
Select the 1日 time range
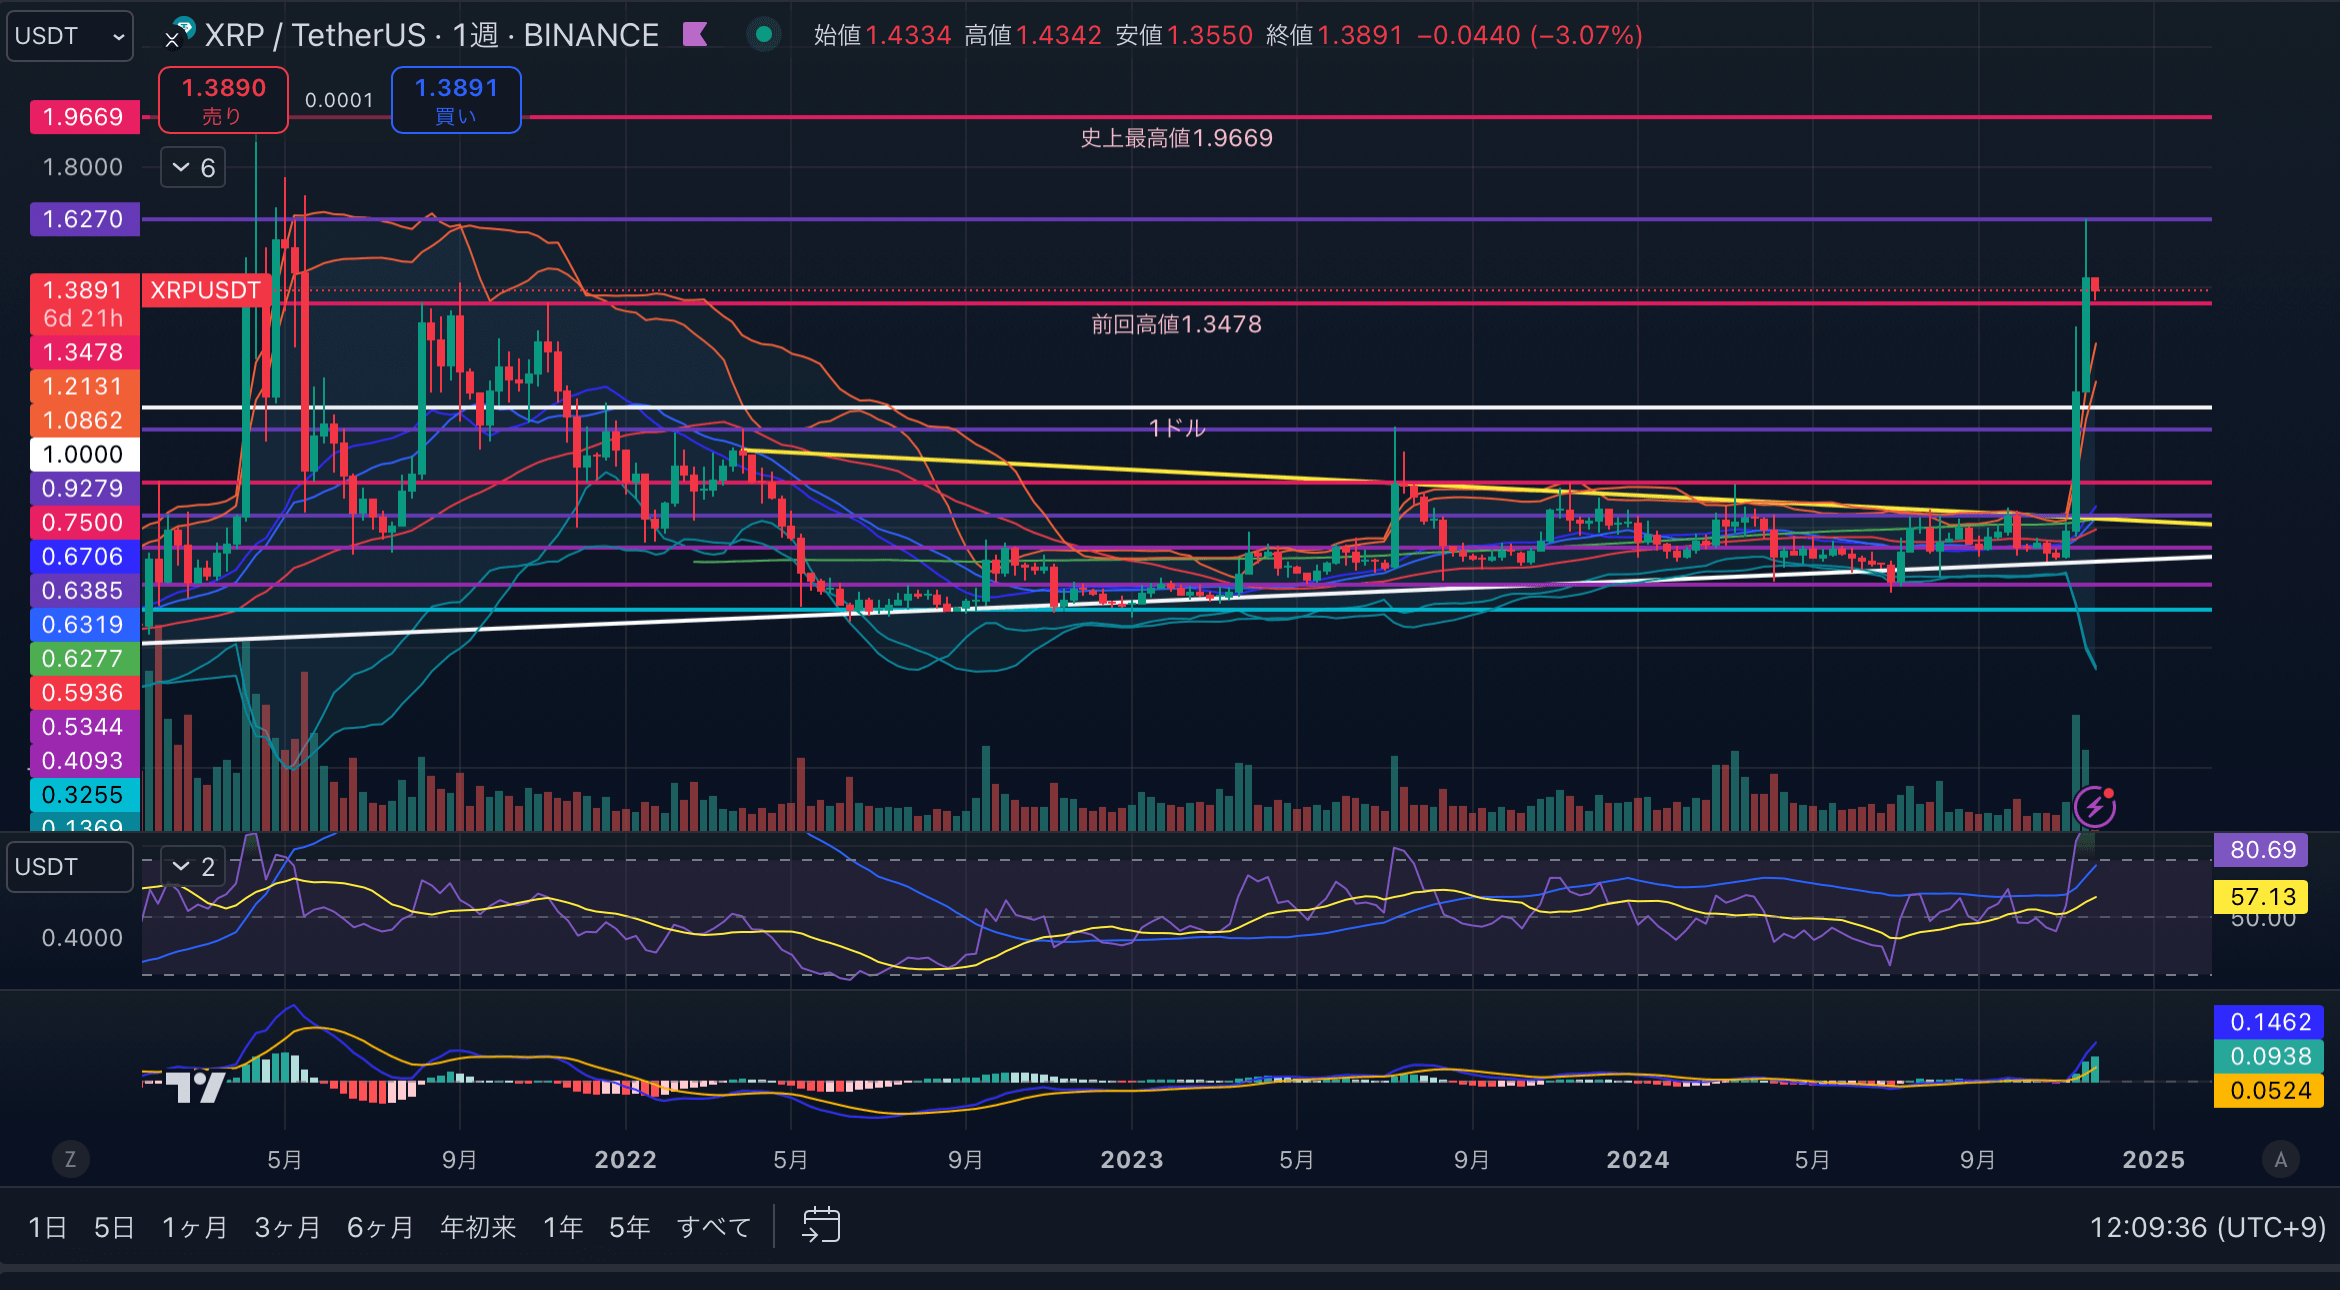pos(47,1227)
